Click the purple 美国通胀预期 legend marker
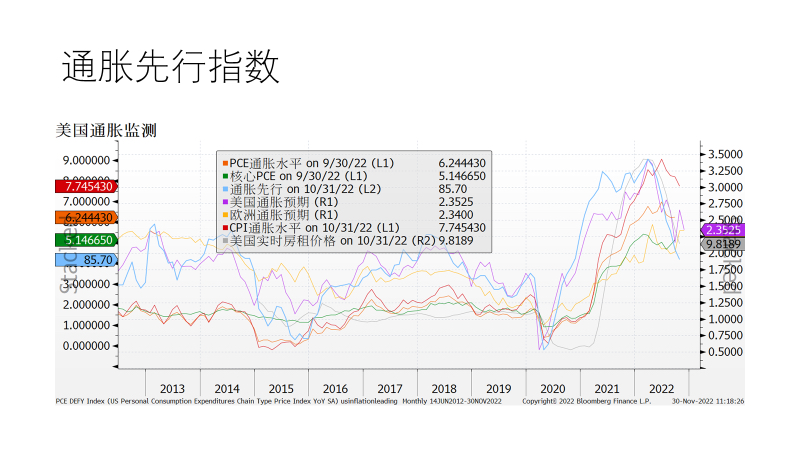Viewport: 800px width, 450px height. click(226, 201)
